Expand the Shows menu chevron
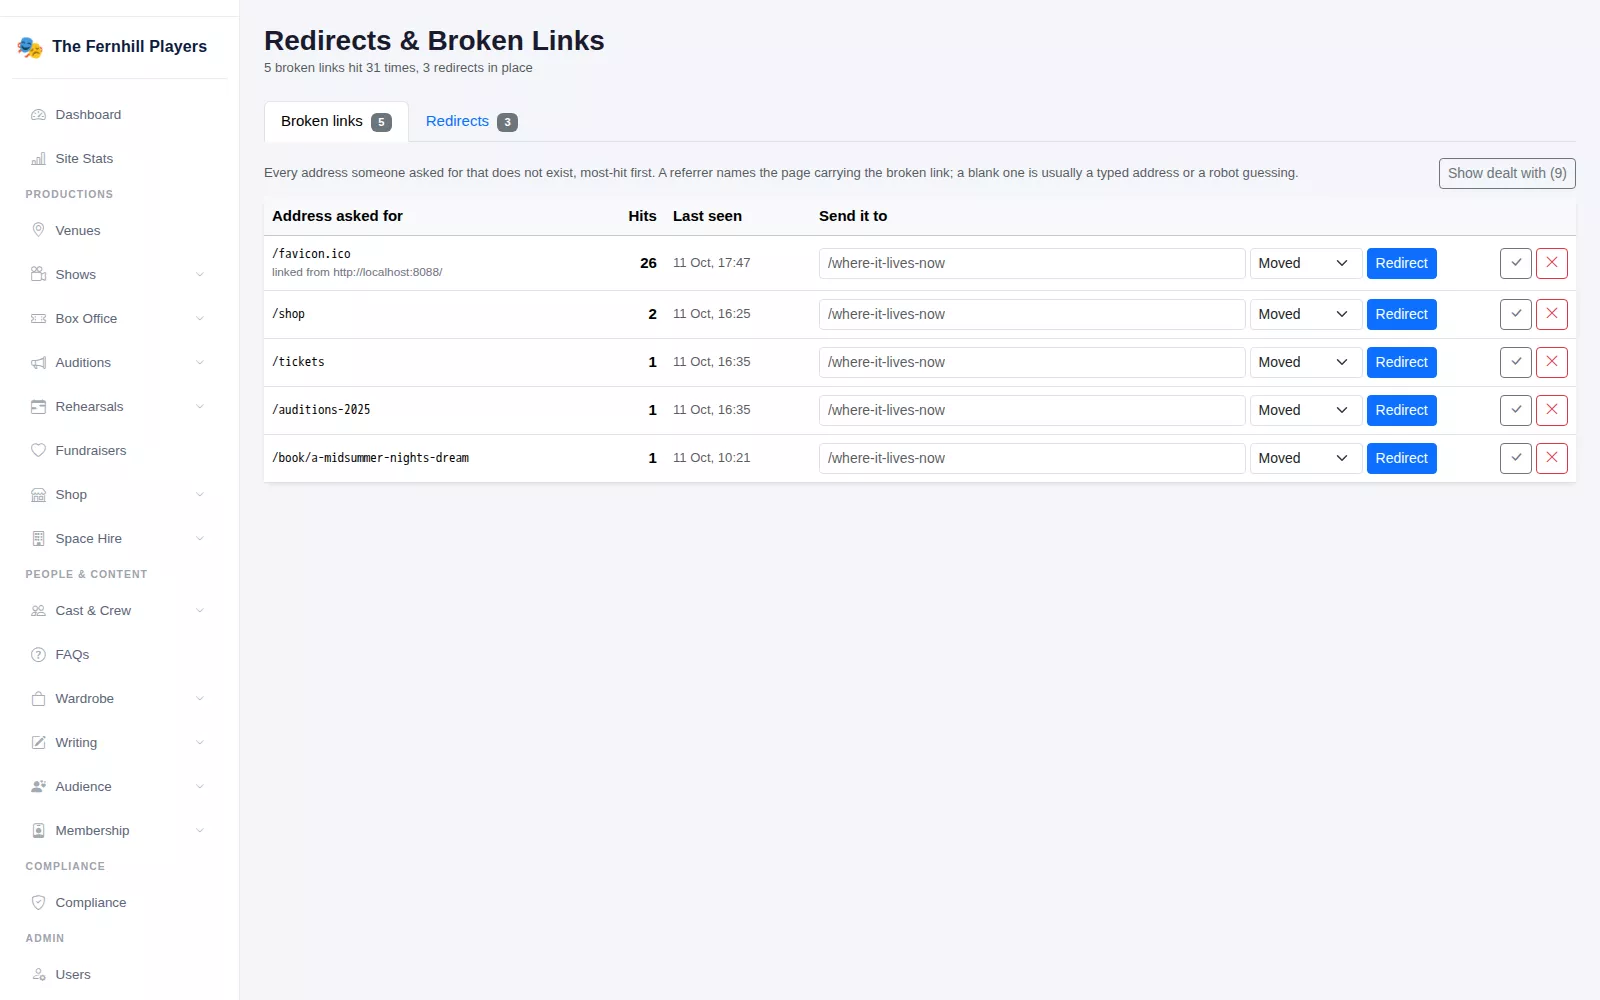The height and width of the screenshot is (1000, 1600). 200,275
